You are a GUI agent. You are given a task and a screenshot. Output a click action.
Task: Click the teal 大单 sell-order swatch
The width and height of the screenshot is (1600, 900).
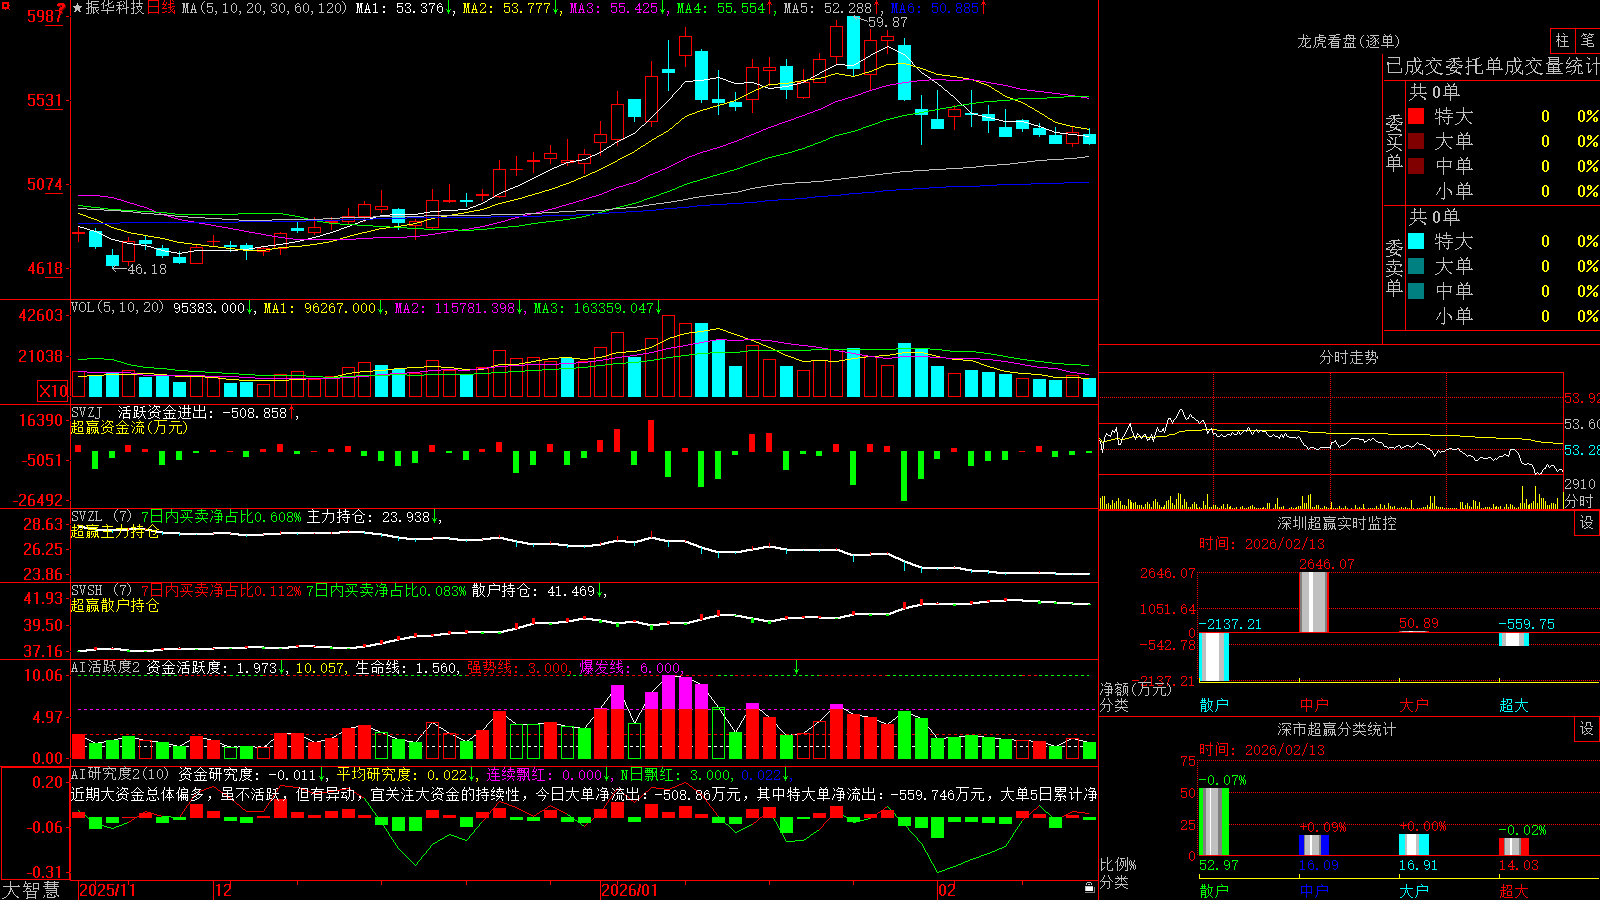coord(1416,266)
